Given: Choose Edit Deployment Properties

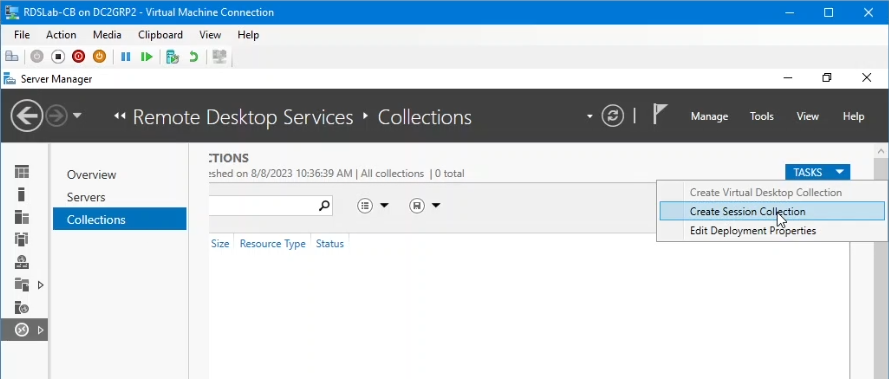Looking at the screenshot, I should [772, 231].
